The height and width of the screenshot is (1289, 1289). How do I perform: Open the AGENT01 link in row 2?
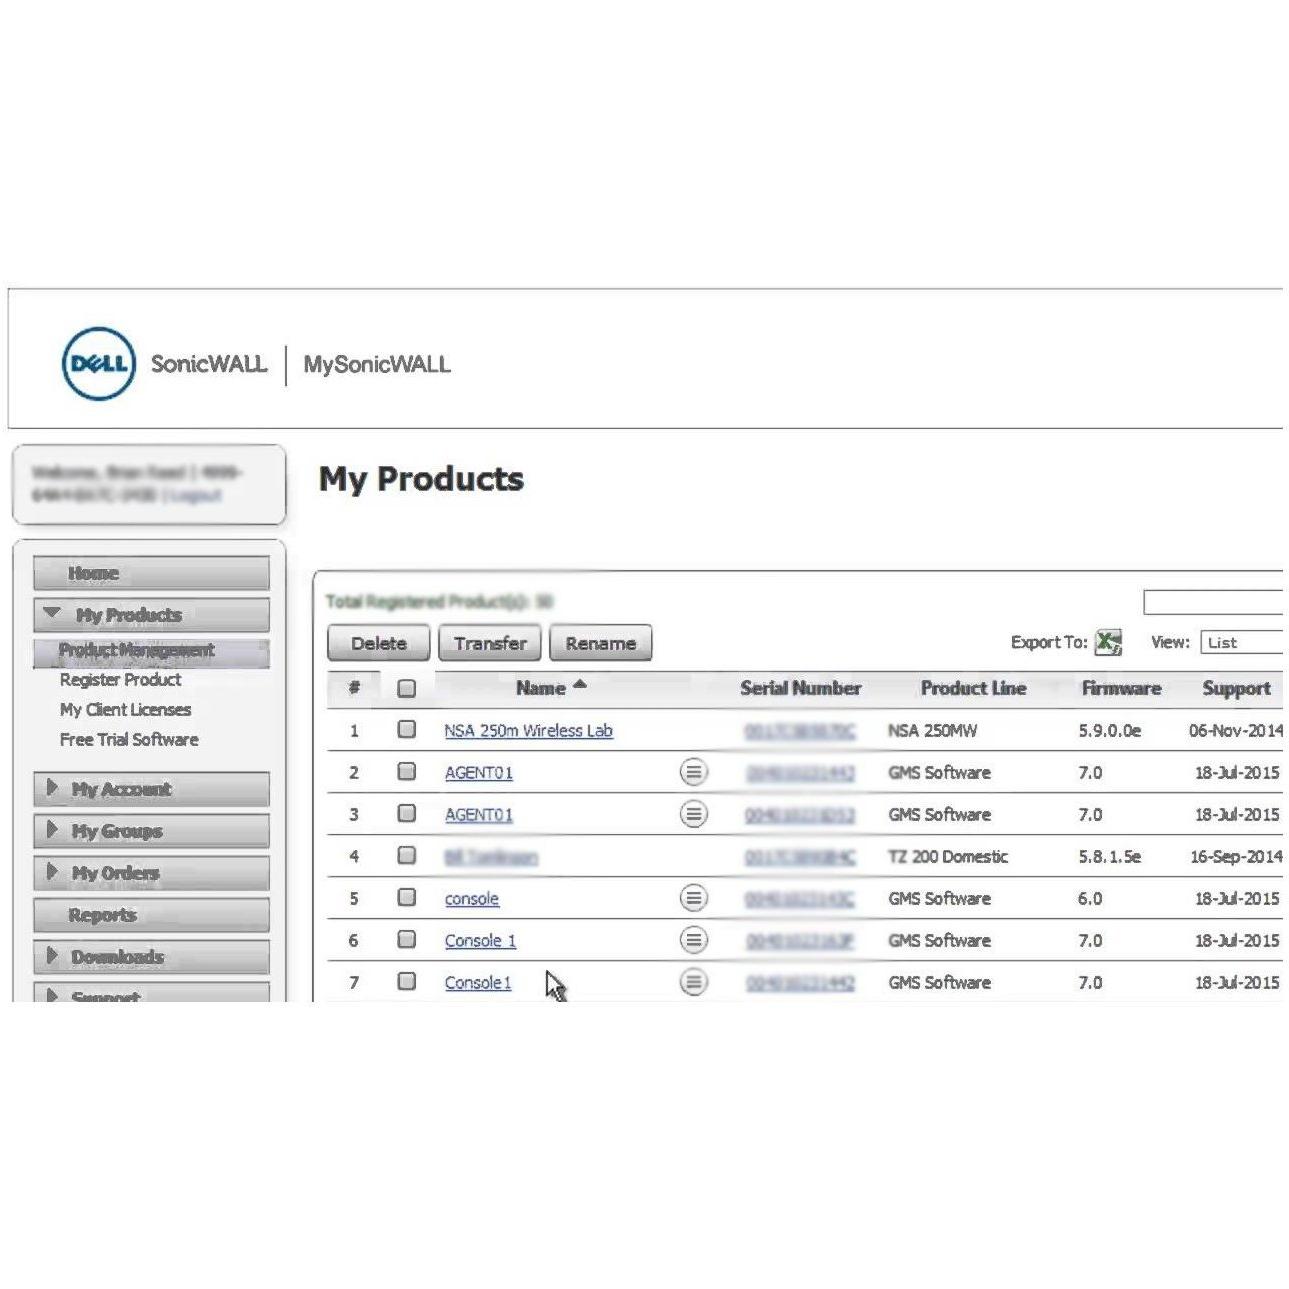pos(479,773)
